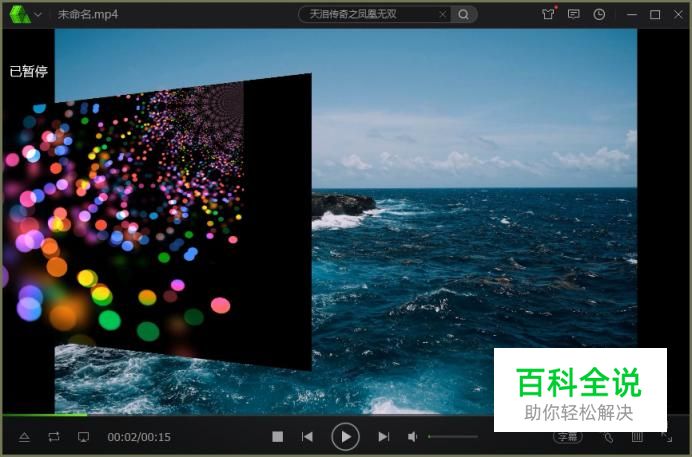Open the playlist panel icon
This screenshot has height=457, width=692.
637,437
